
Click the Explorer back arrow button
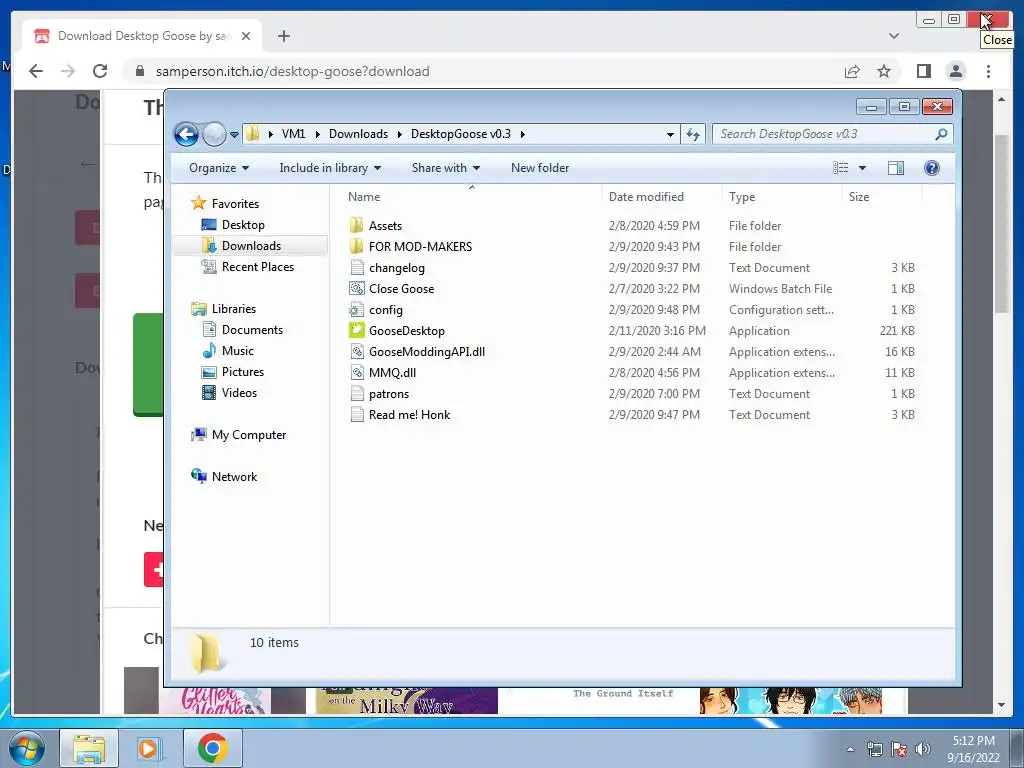pyautogui.click(x=186, y=135)
